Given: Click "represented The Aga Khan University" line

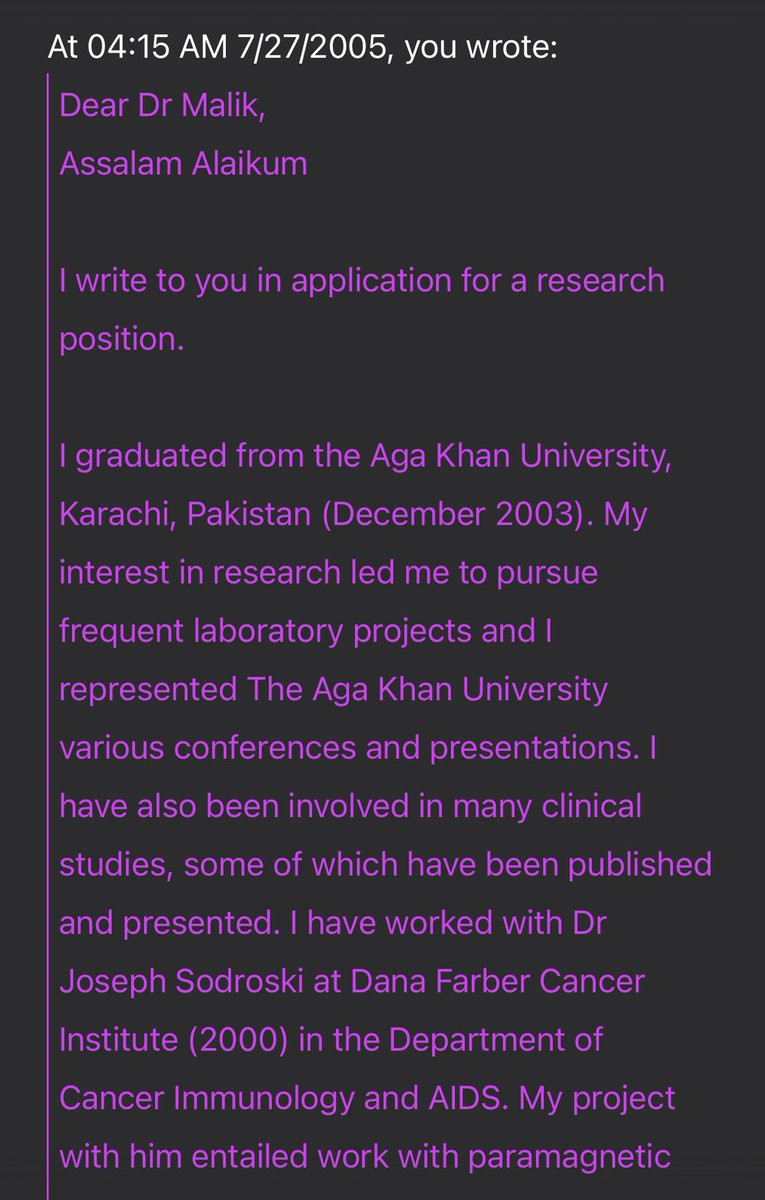Looking at the screenshot, I should (x=333, y=689).
